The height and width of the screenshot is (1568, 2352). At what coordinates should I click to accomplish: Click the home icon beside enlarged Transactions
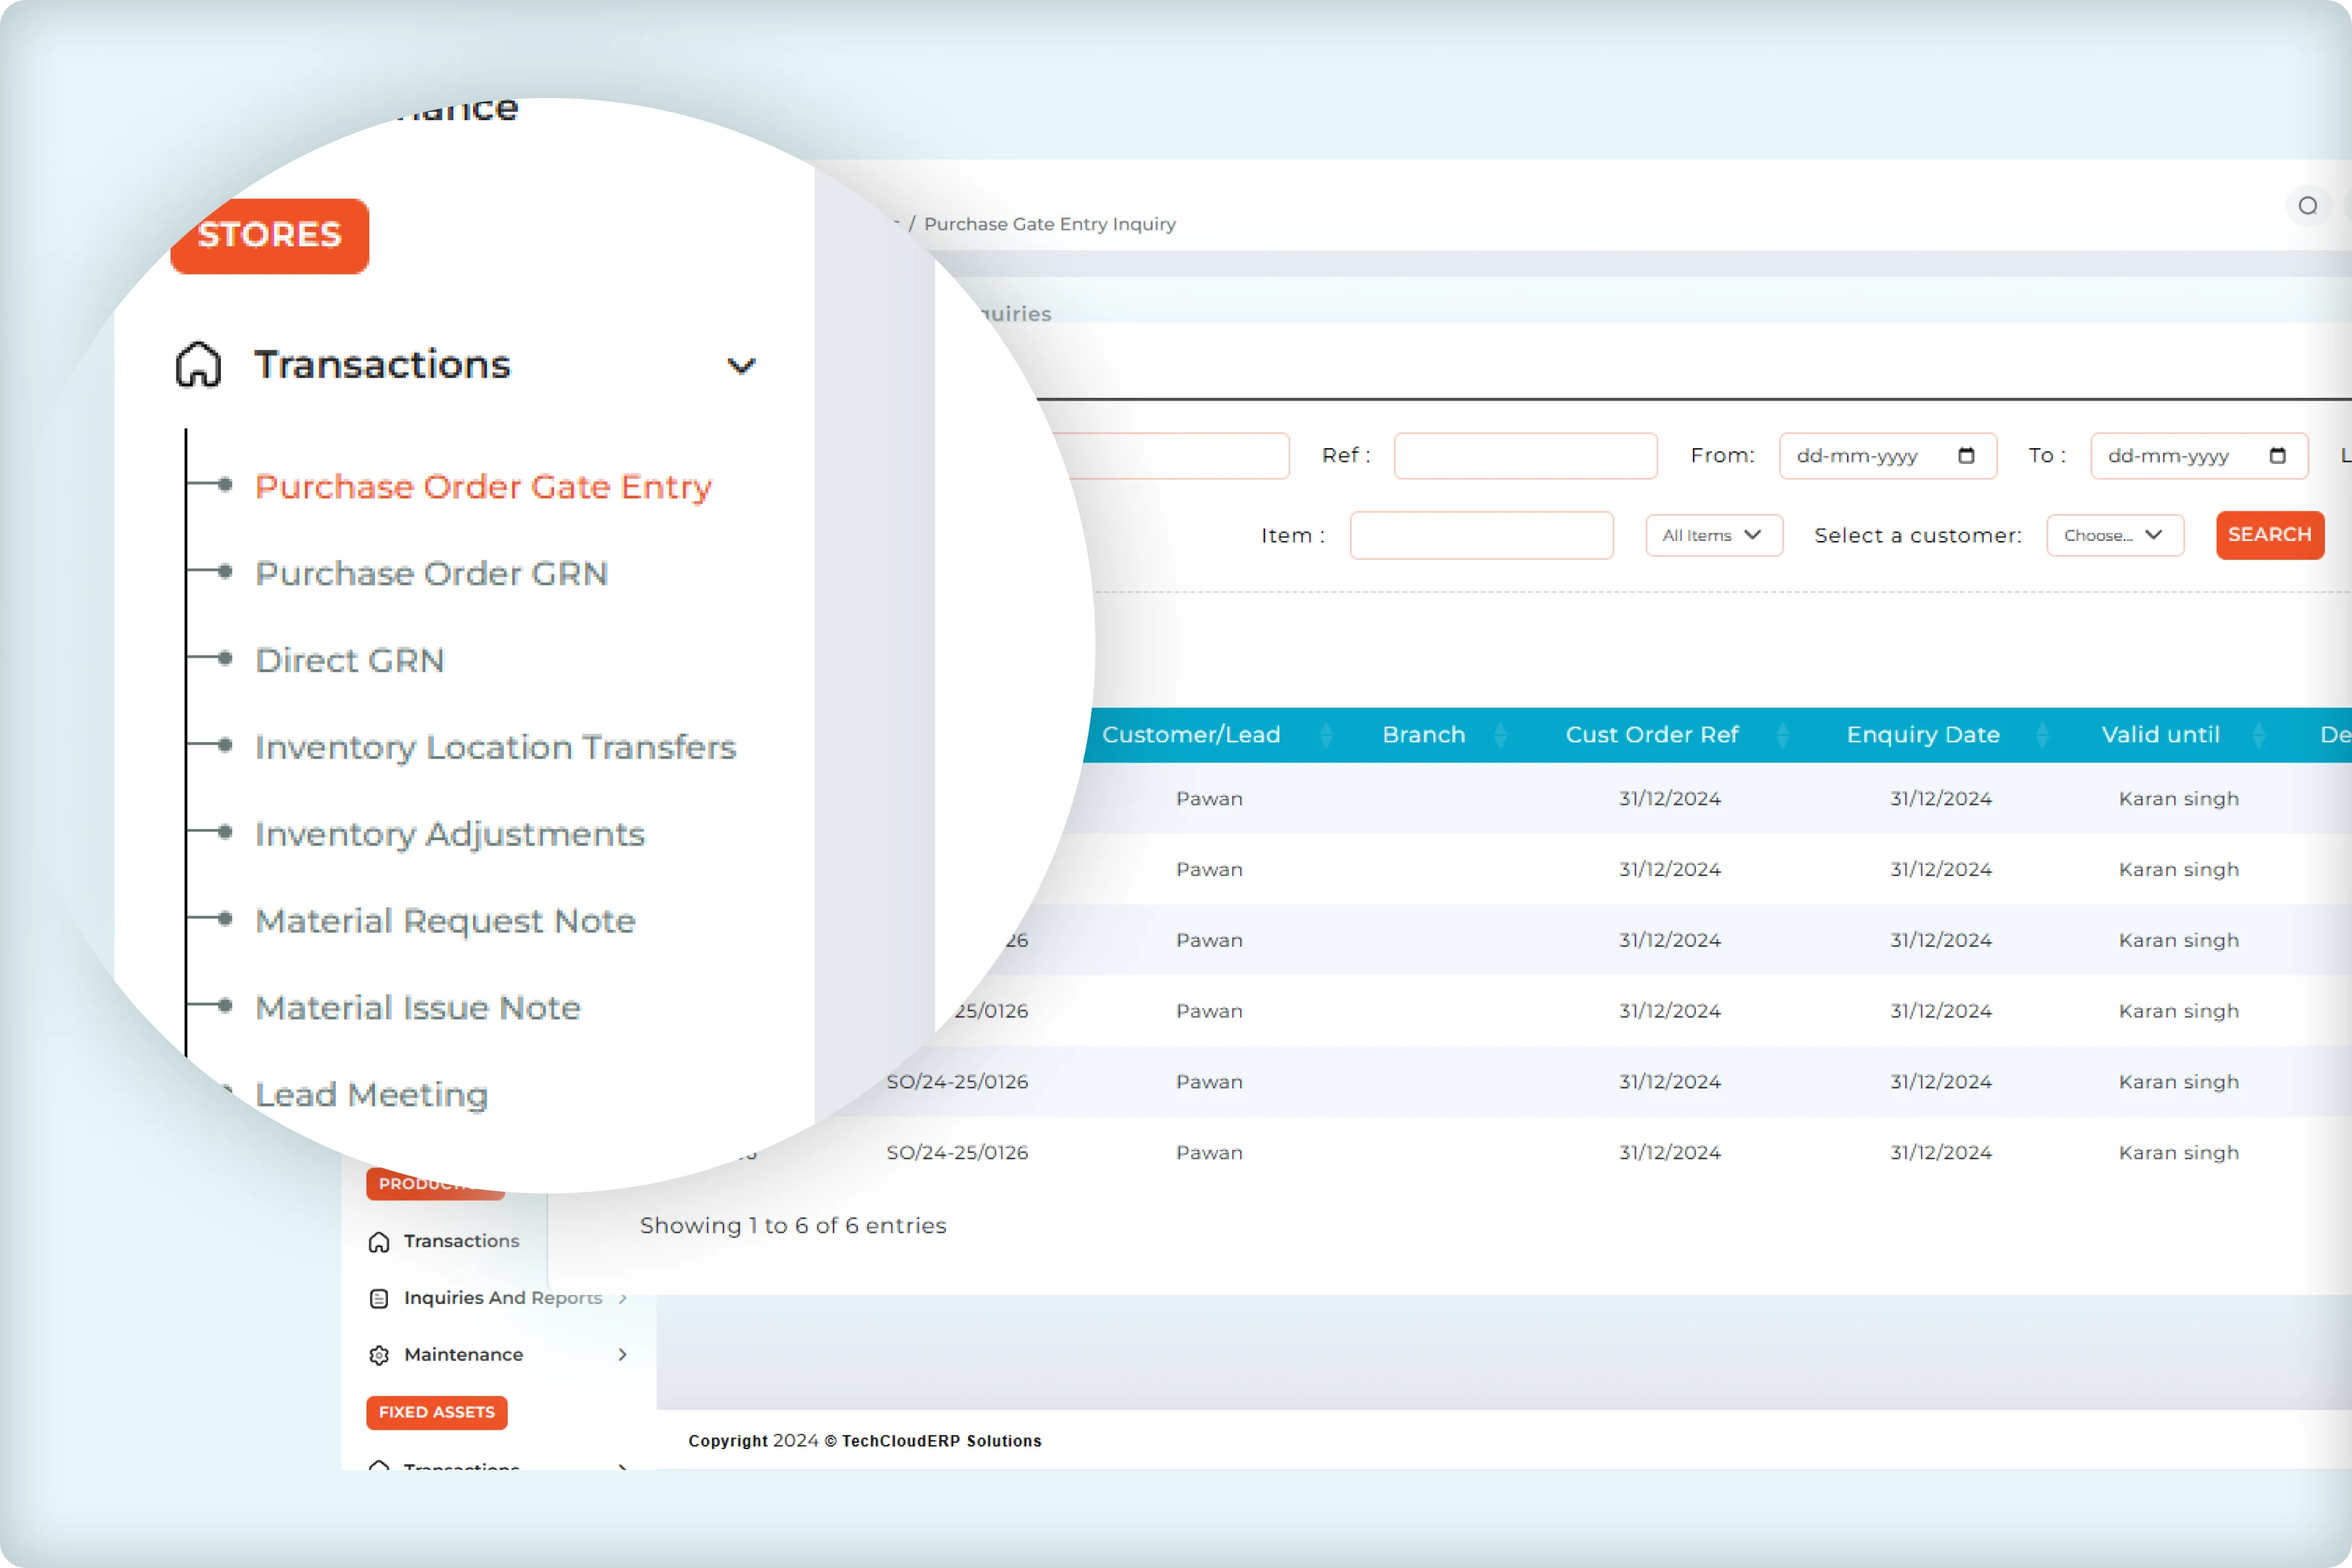tap(198, 364)
